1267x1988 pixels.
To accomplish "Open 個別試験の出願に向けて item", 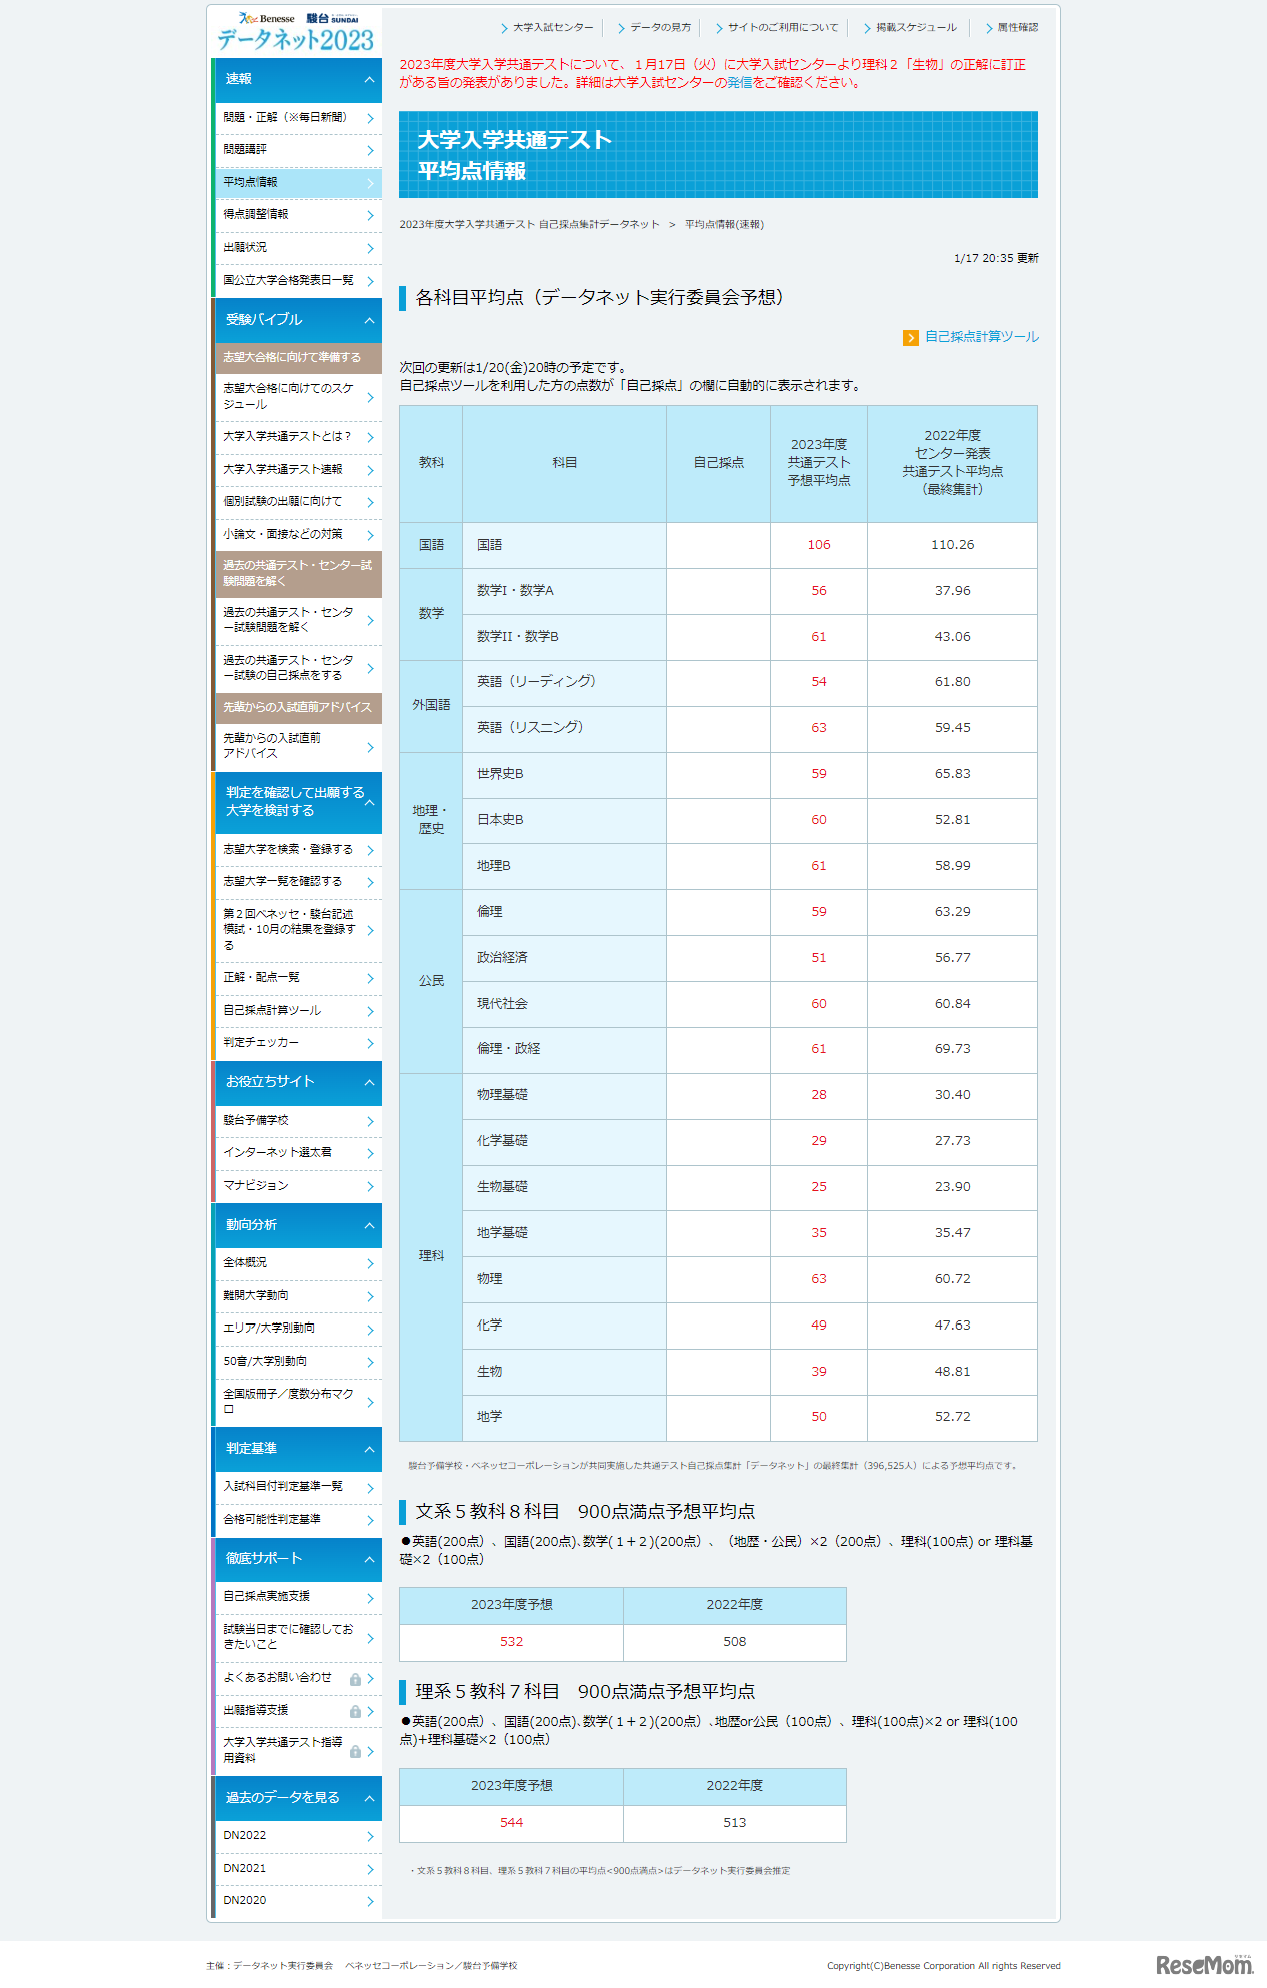I will point(297,502).
